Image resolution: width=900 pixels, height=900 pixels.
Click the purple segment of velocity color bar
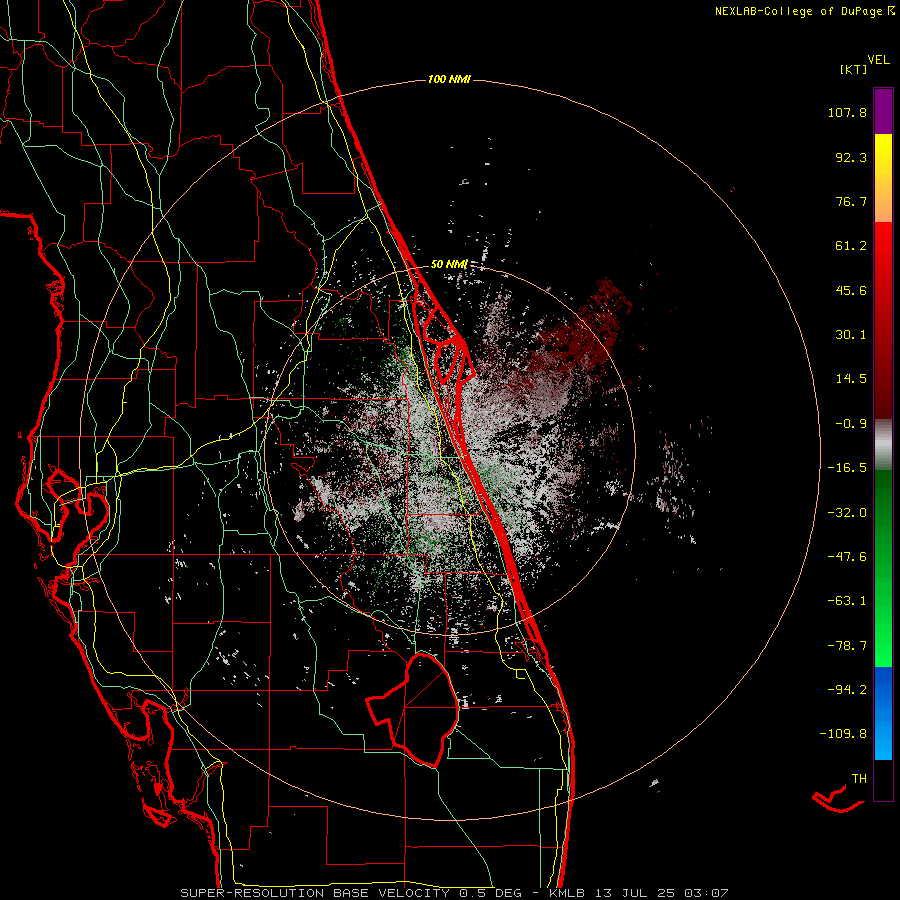(883, 111)
